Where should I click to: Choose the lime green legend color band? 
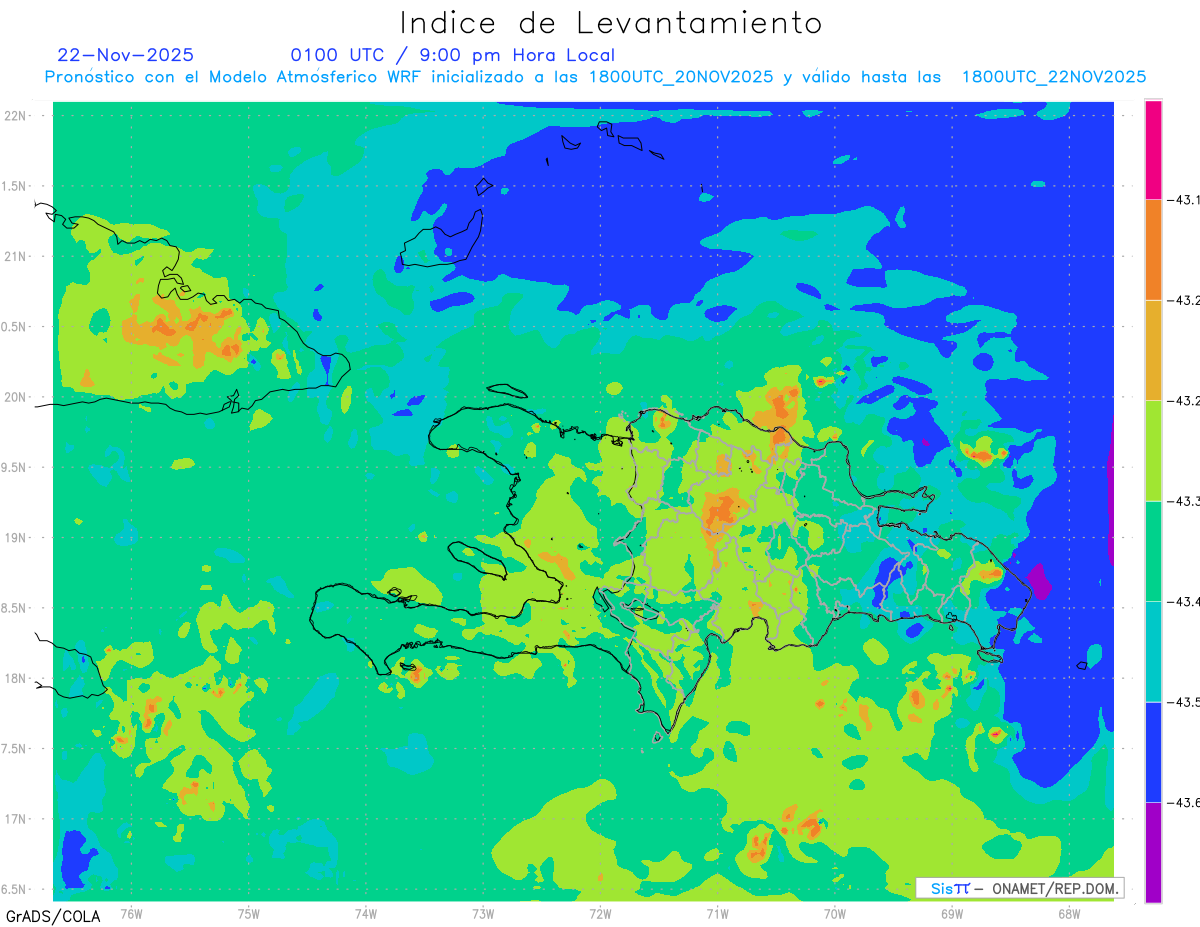coord(1153,451)
